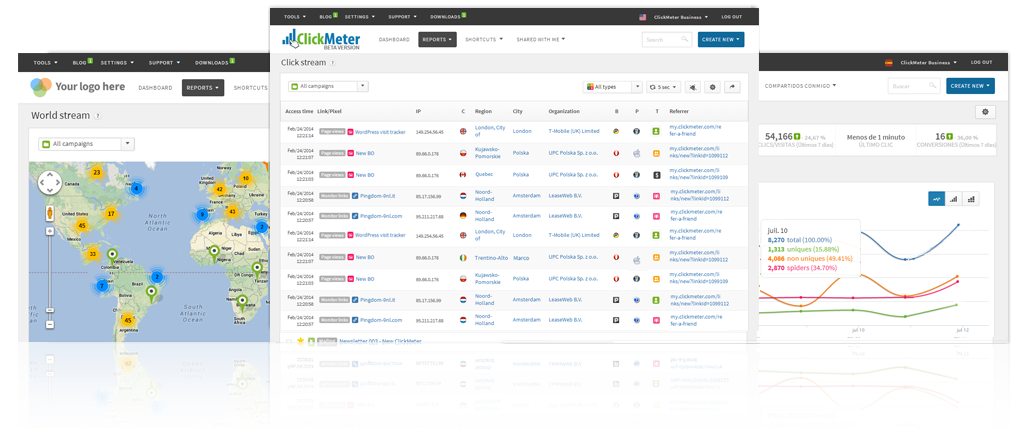Image resolution: width=1026 pixels, height=428 pixels.
Task: Click Log Out in center top bar
Action: pos(731,17)
